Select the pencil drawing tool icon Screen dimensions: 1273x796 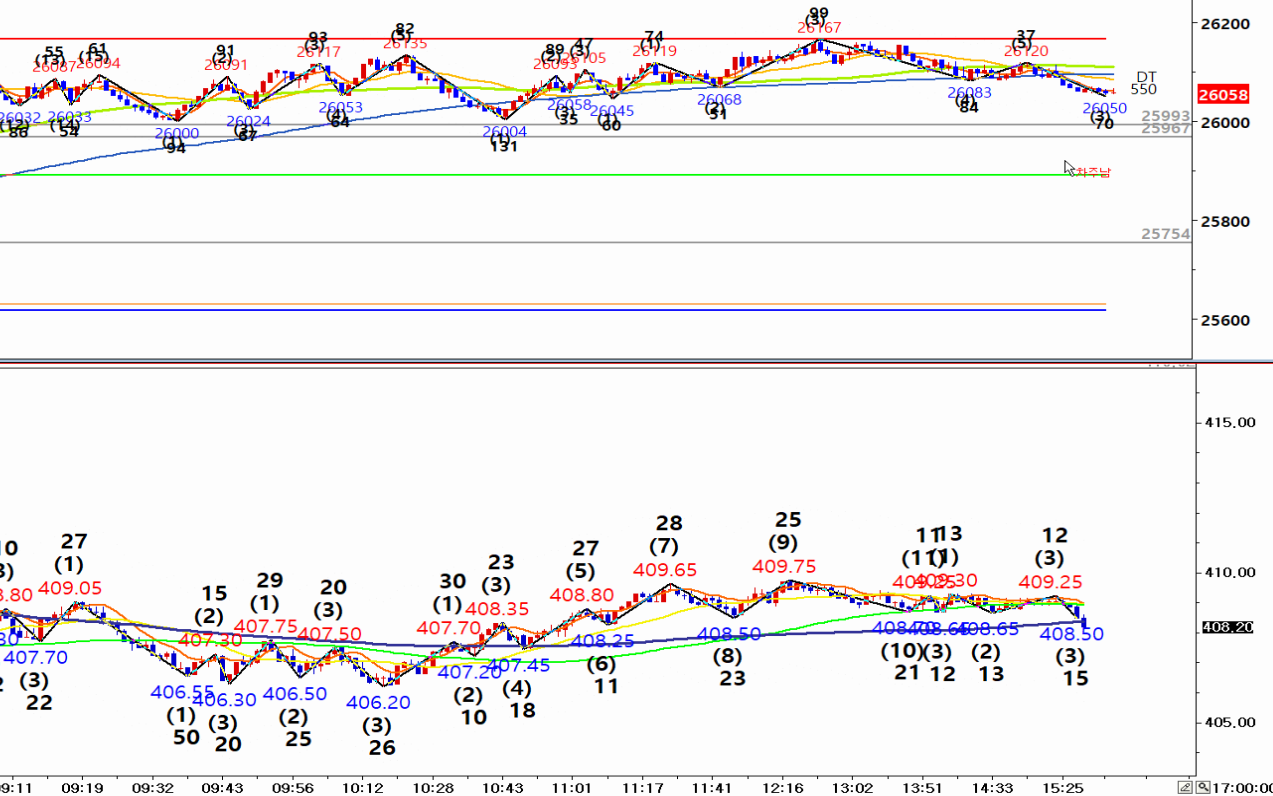tap(1185, 786)
